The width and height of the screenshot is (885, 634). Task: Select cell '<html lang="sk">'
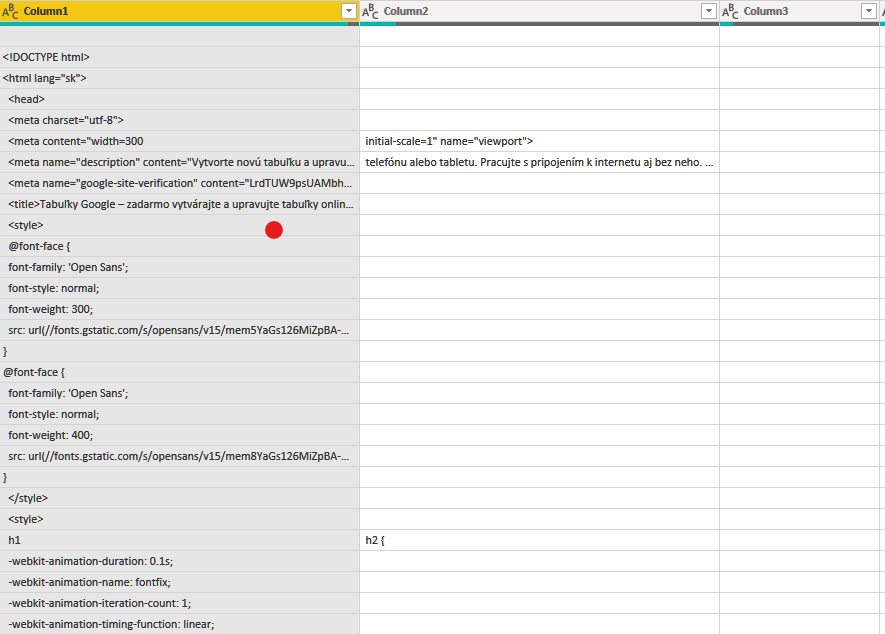point(179,78)
